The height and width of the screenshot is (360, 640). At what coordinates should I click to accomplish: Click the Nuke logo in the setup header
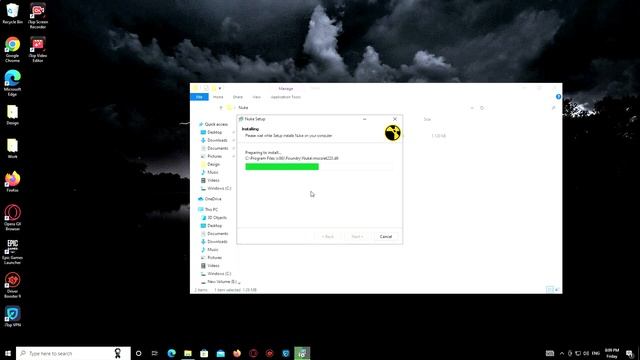point(393,133)
